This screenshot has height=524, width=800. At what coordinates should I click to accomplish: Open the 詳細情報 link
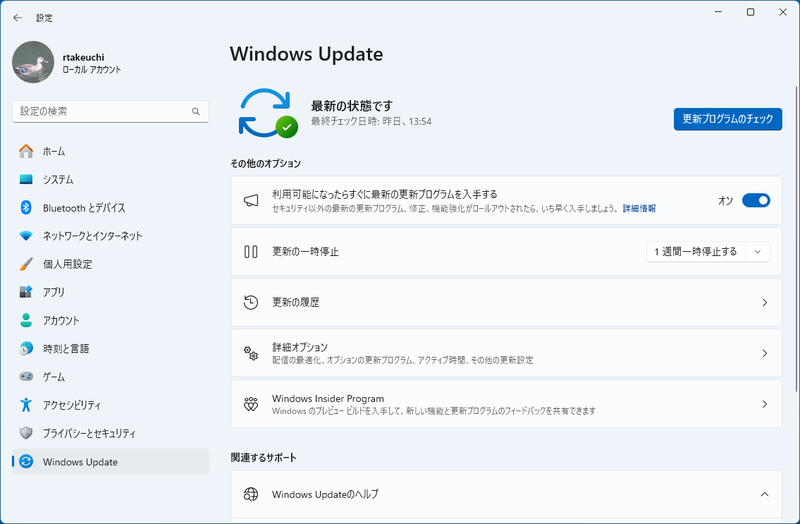coord(639,209)
